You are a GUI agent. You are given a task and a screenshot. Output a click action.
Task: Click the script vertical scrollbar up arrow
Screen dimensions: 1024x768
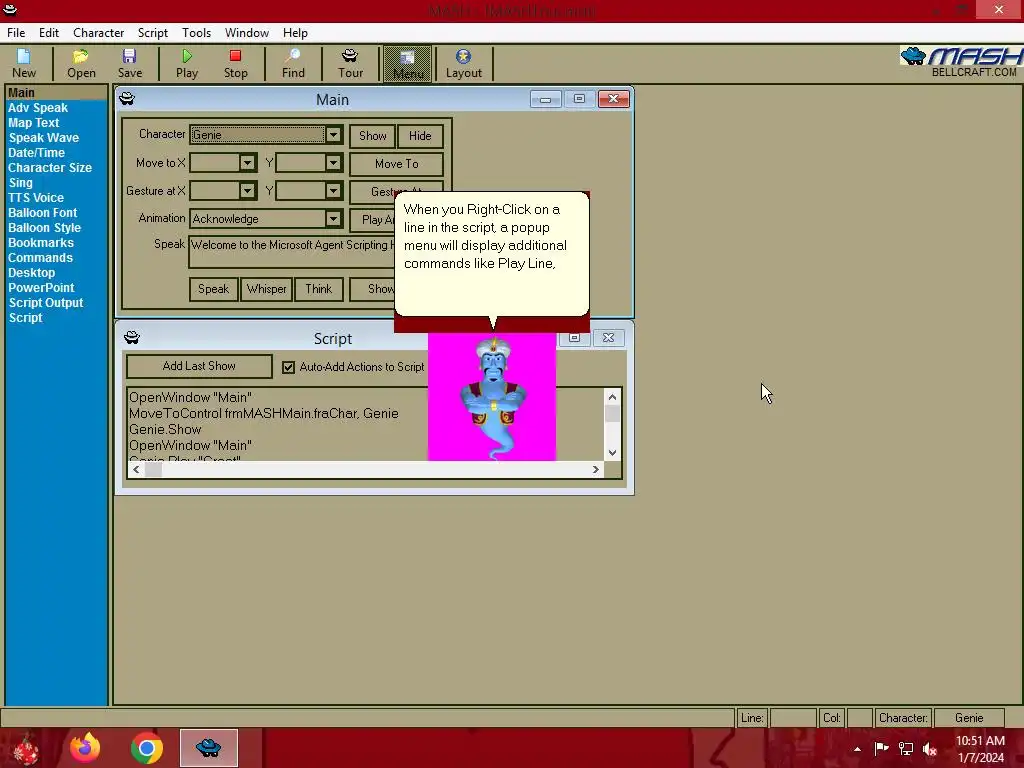tap(613, 396)
